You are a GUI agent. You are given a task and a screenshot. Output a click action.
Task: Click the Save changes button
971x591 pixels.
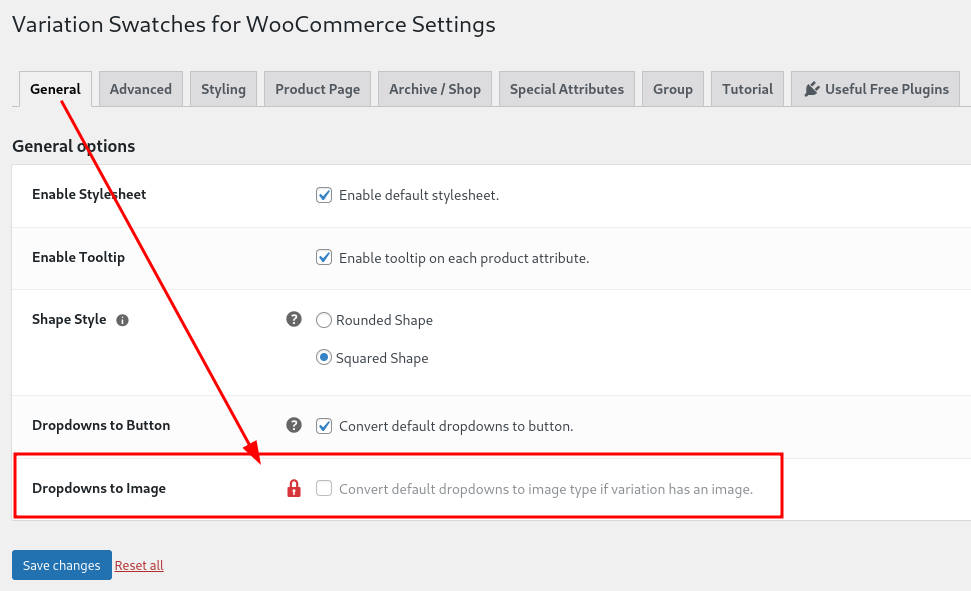(x=62, y=565)
